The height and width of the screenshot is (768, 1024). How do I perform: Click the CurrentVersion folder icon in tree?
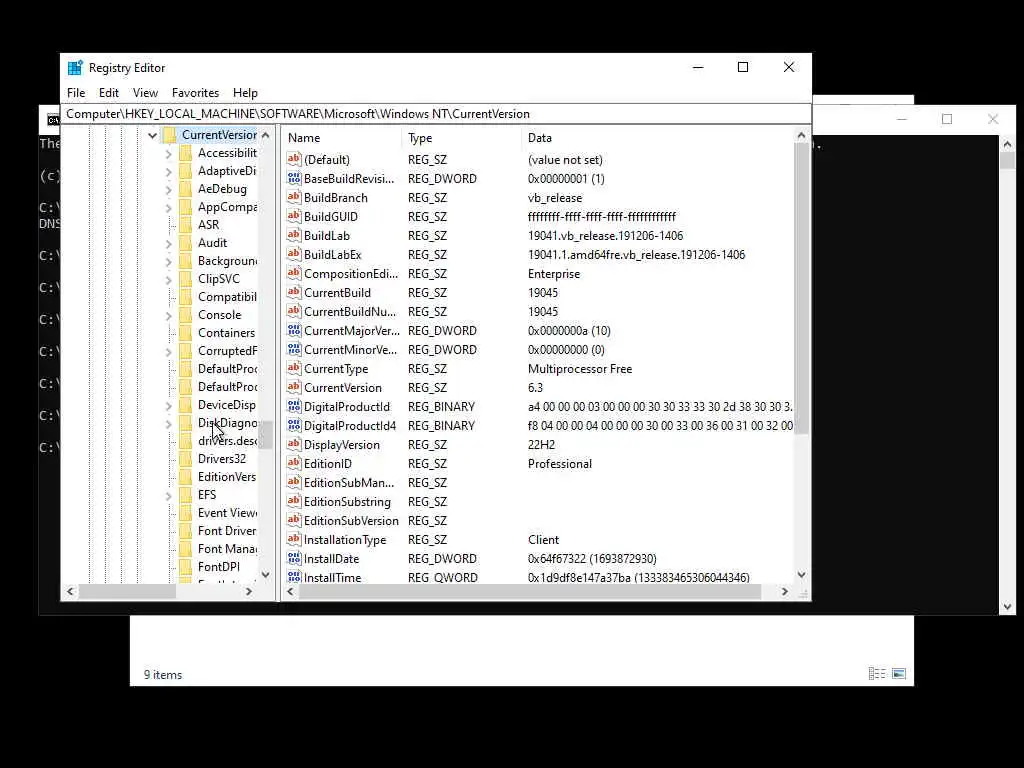click(169, 135)
